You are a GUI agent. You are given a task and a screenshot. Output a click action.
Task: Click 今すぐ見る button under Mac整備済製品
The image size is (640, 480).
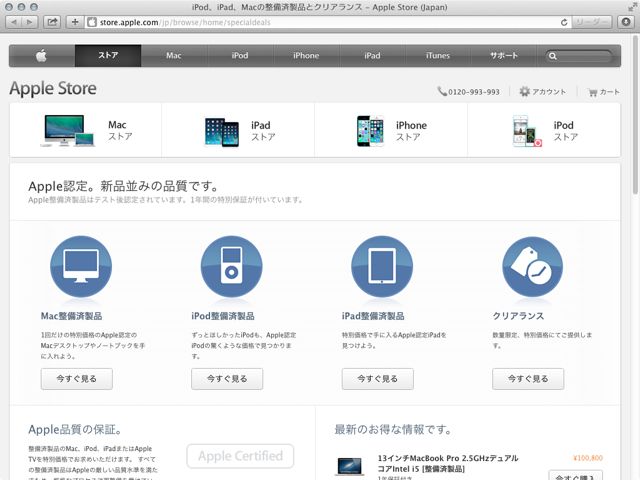coord(77,379)
